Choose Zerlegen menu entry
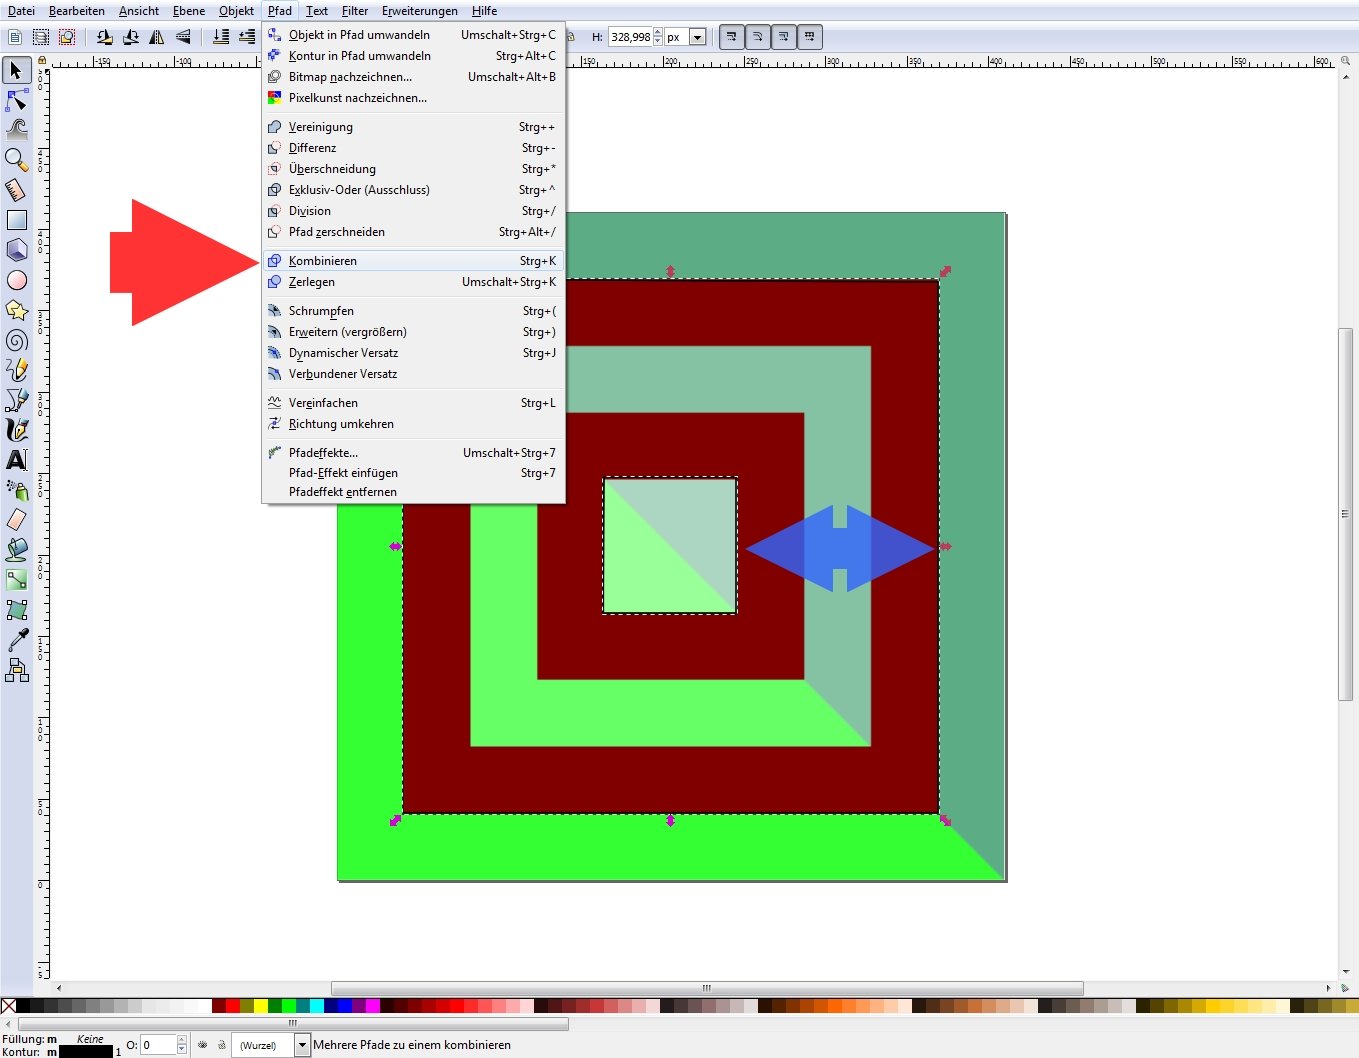 [x=413, y=282]
